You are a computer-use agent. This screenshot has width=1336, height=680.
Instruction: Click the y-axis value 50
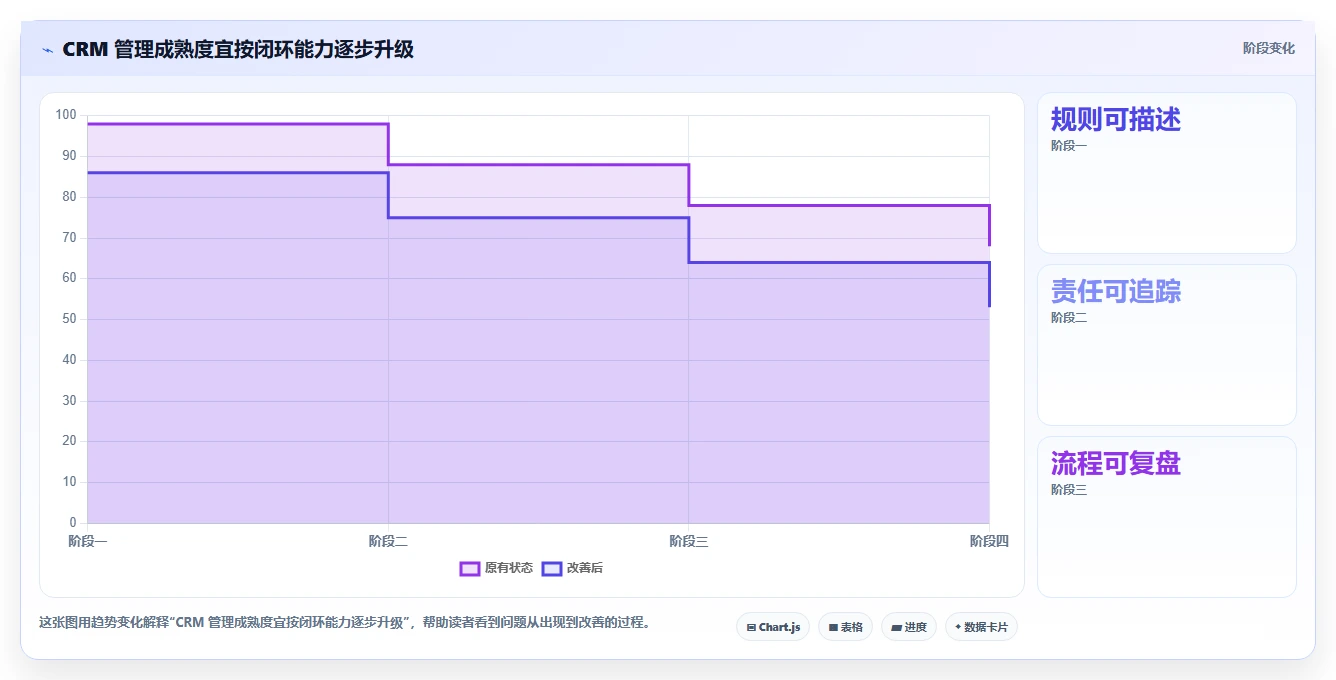[69, 319]
